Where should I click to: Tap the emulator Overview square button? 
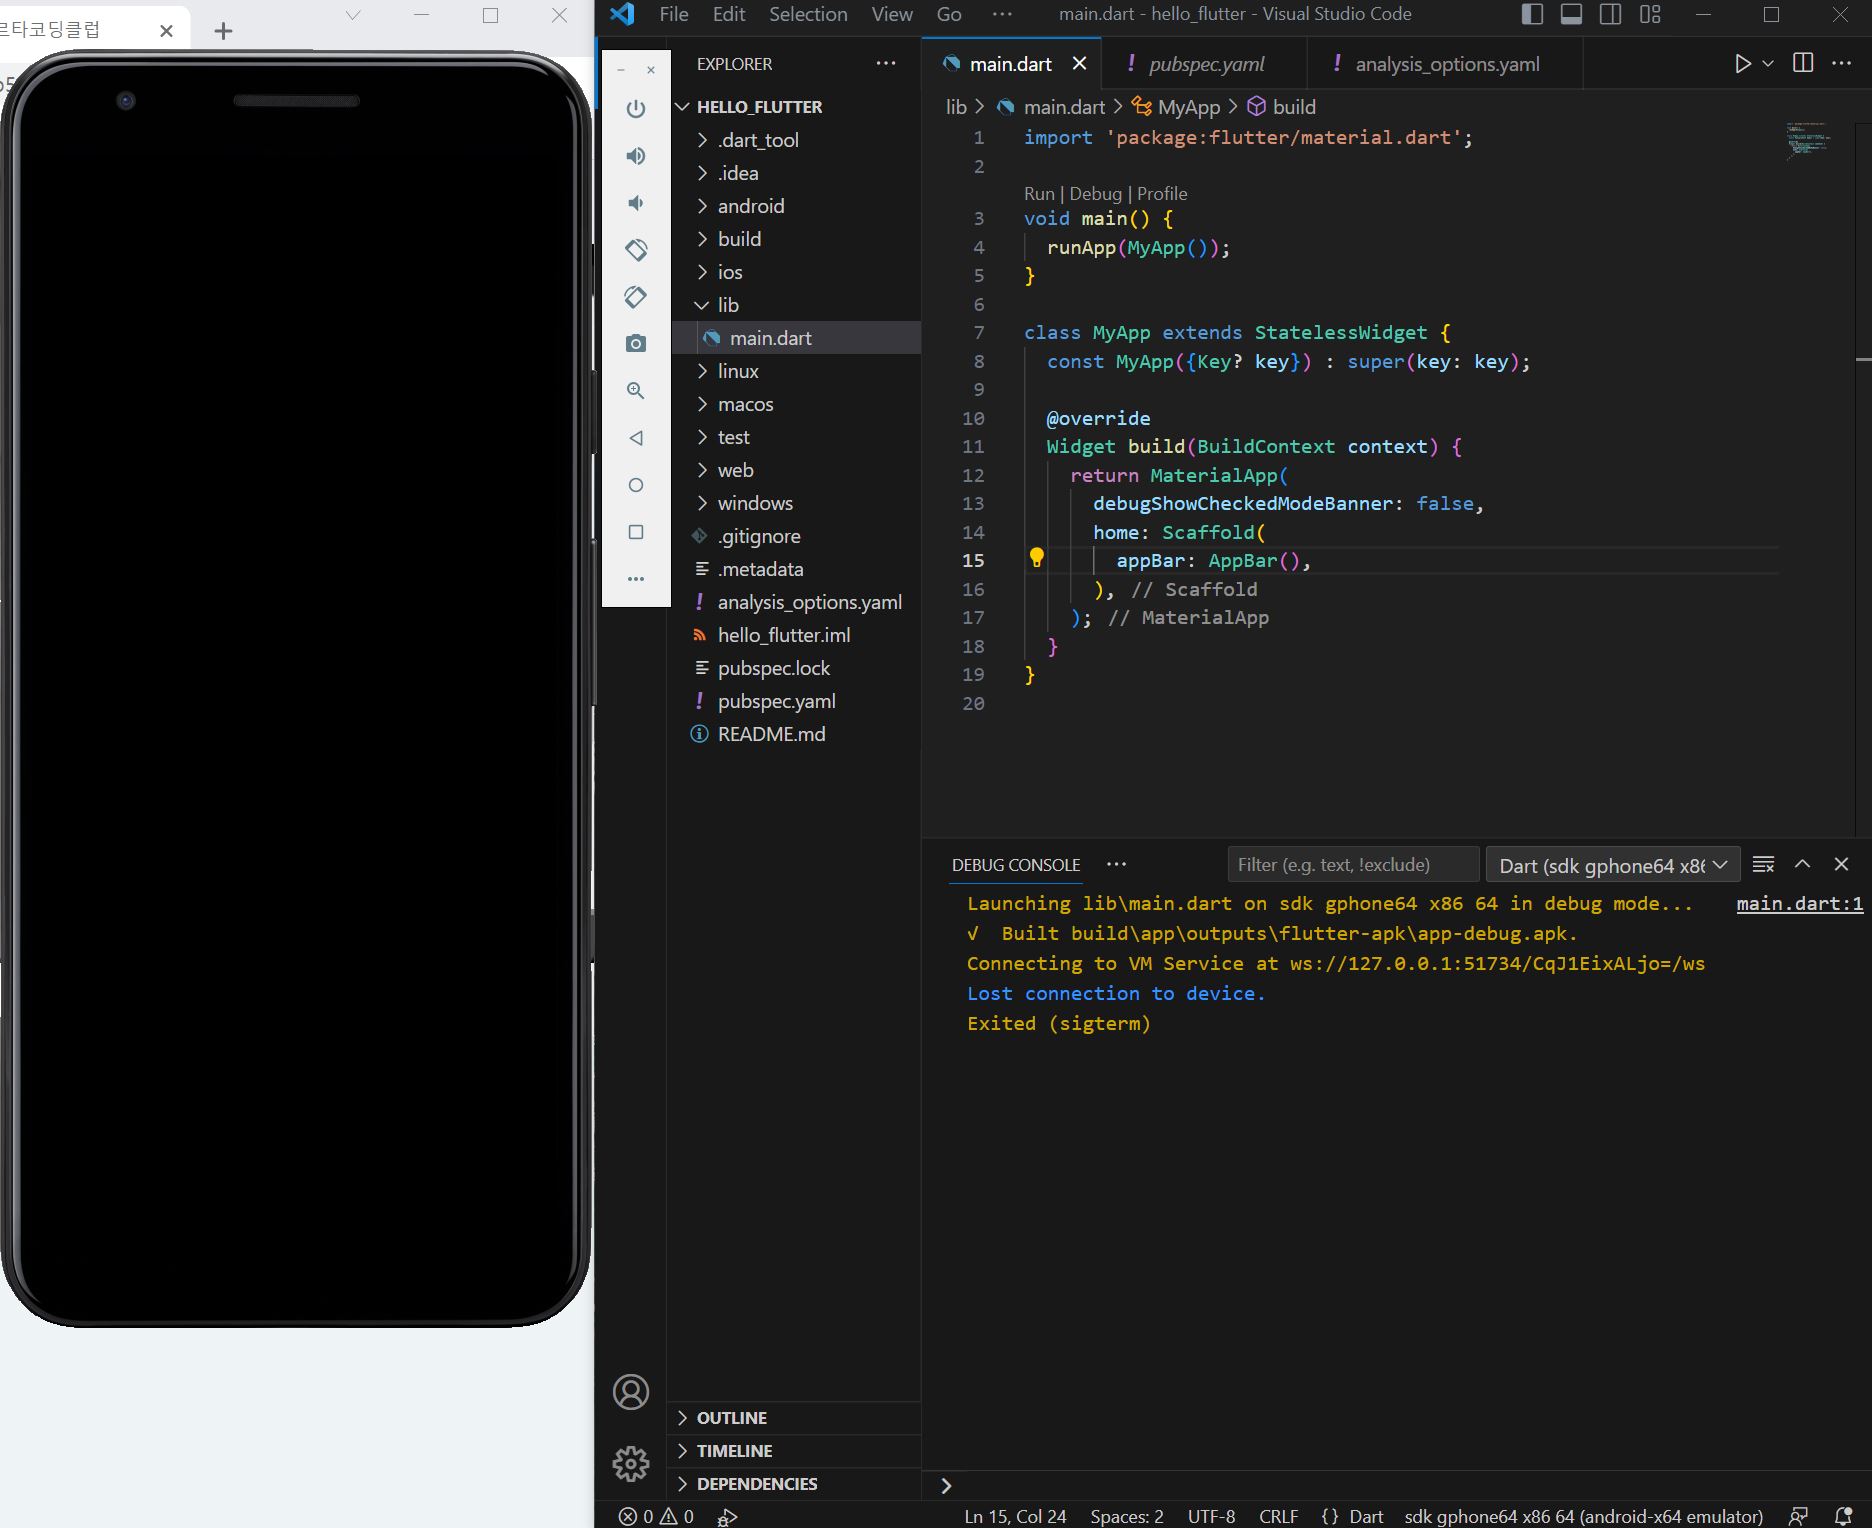click(636, 532)
